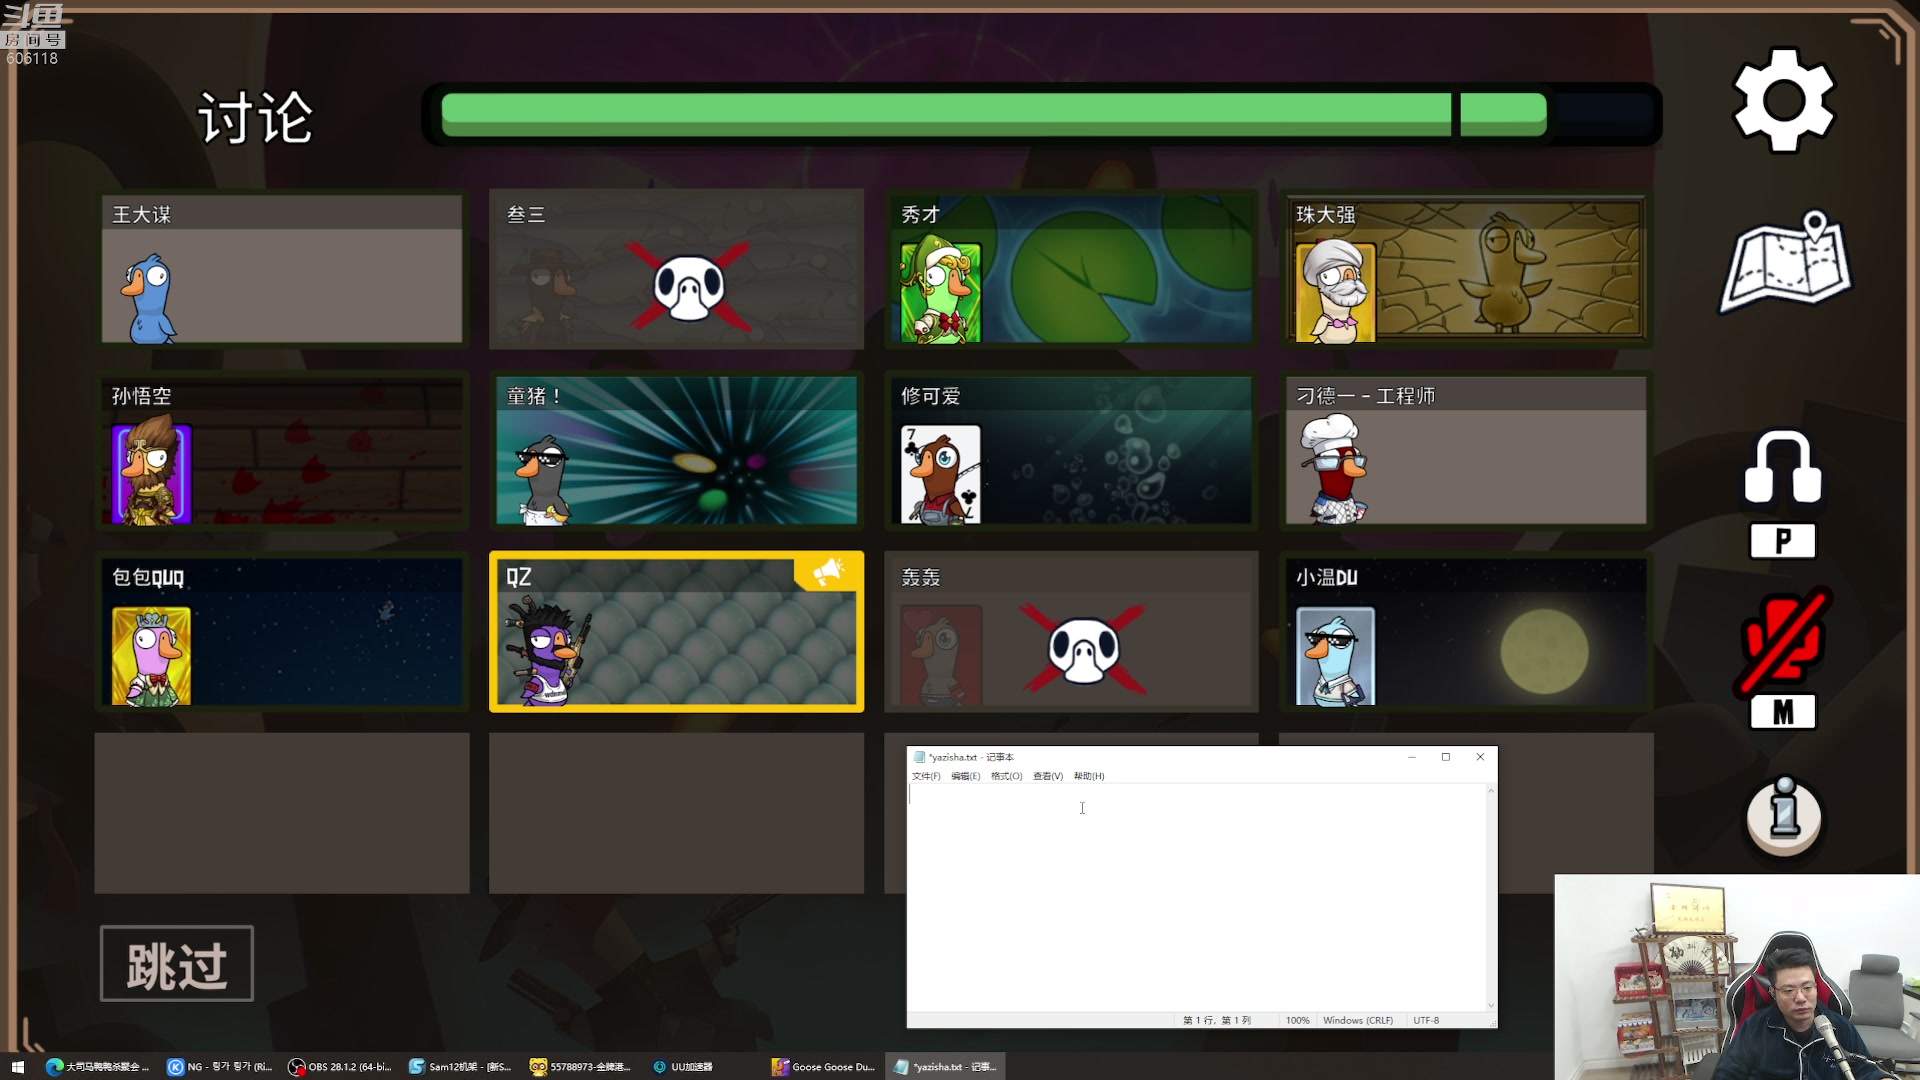1920x1080 pixels.
Task: Click the P key indicator
Action: pos(1783,541)
